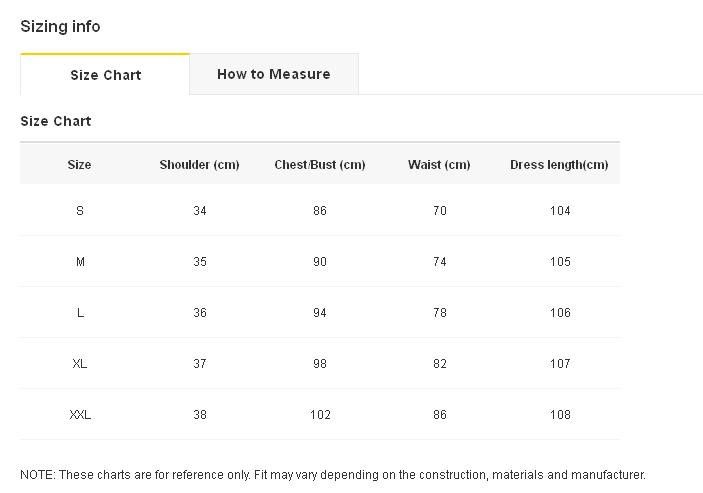
Task: Click the Size column header
Action: [79, 164]
